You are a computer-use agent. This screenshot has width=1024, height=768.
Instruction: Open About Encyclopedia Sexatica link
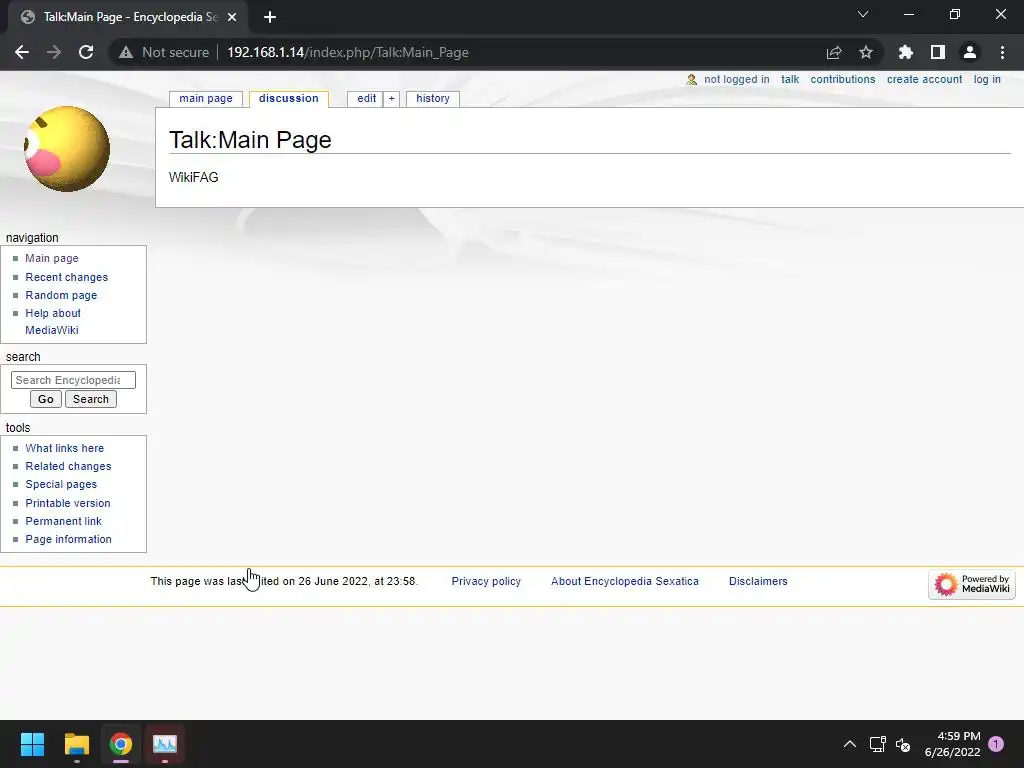pyautogui.click(x=624, y=581)
